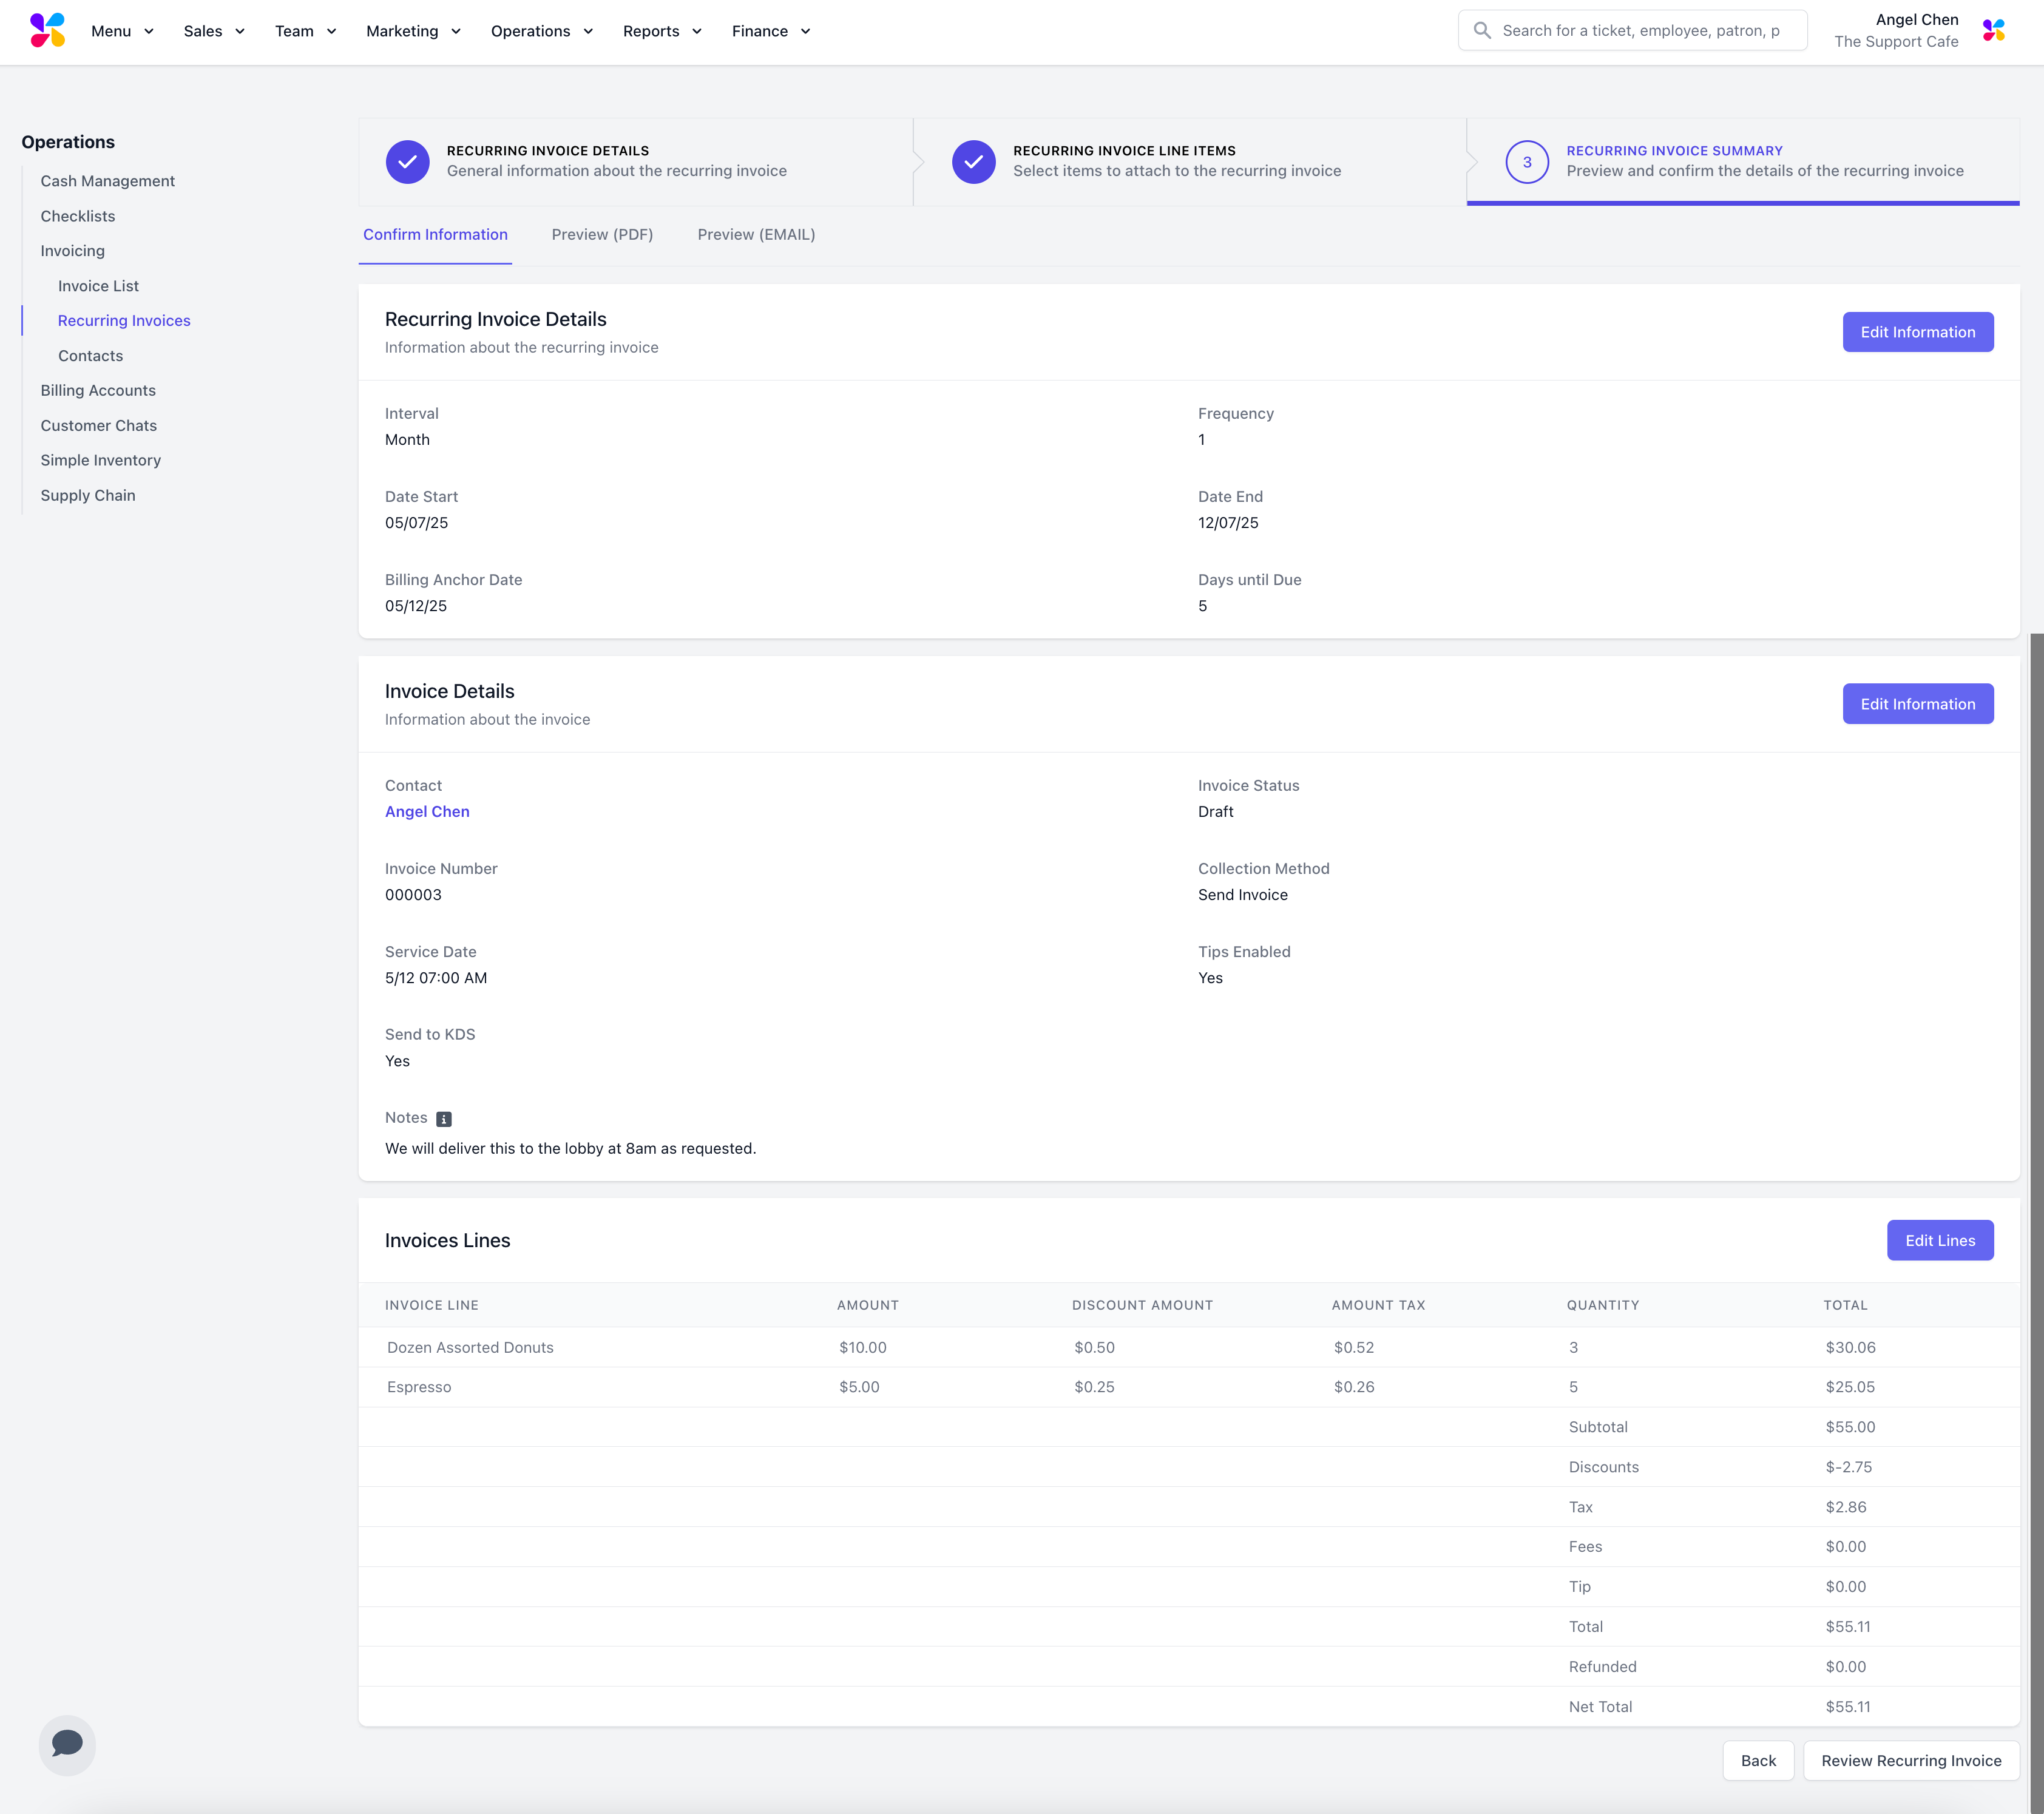
Task: Switch to the Preview (PDF) tab
Action: pos(602,234)
